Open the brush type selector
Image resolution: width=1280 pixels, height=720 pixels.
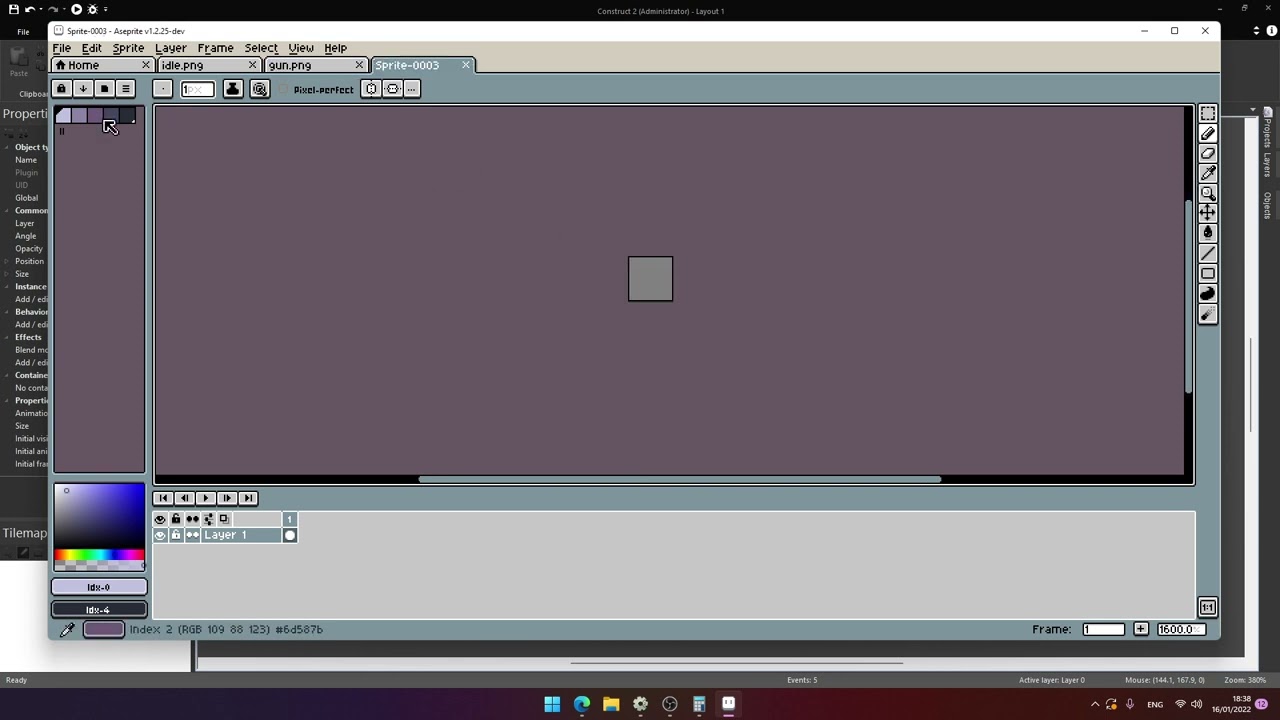click(163, 89)
